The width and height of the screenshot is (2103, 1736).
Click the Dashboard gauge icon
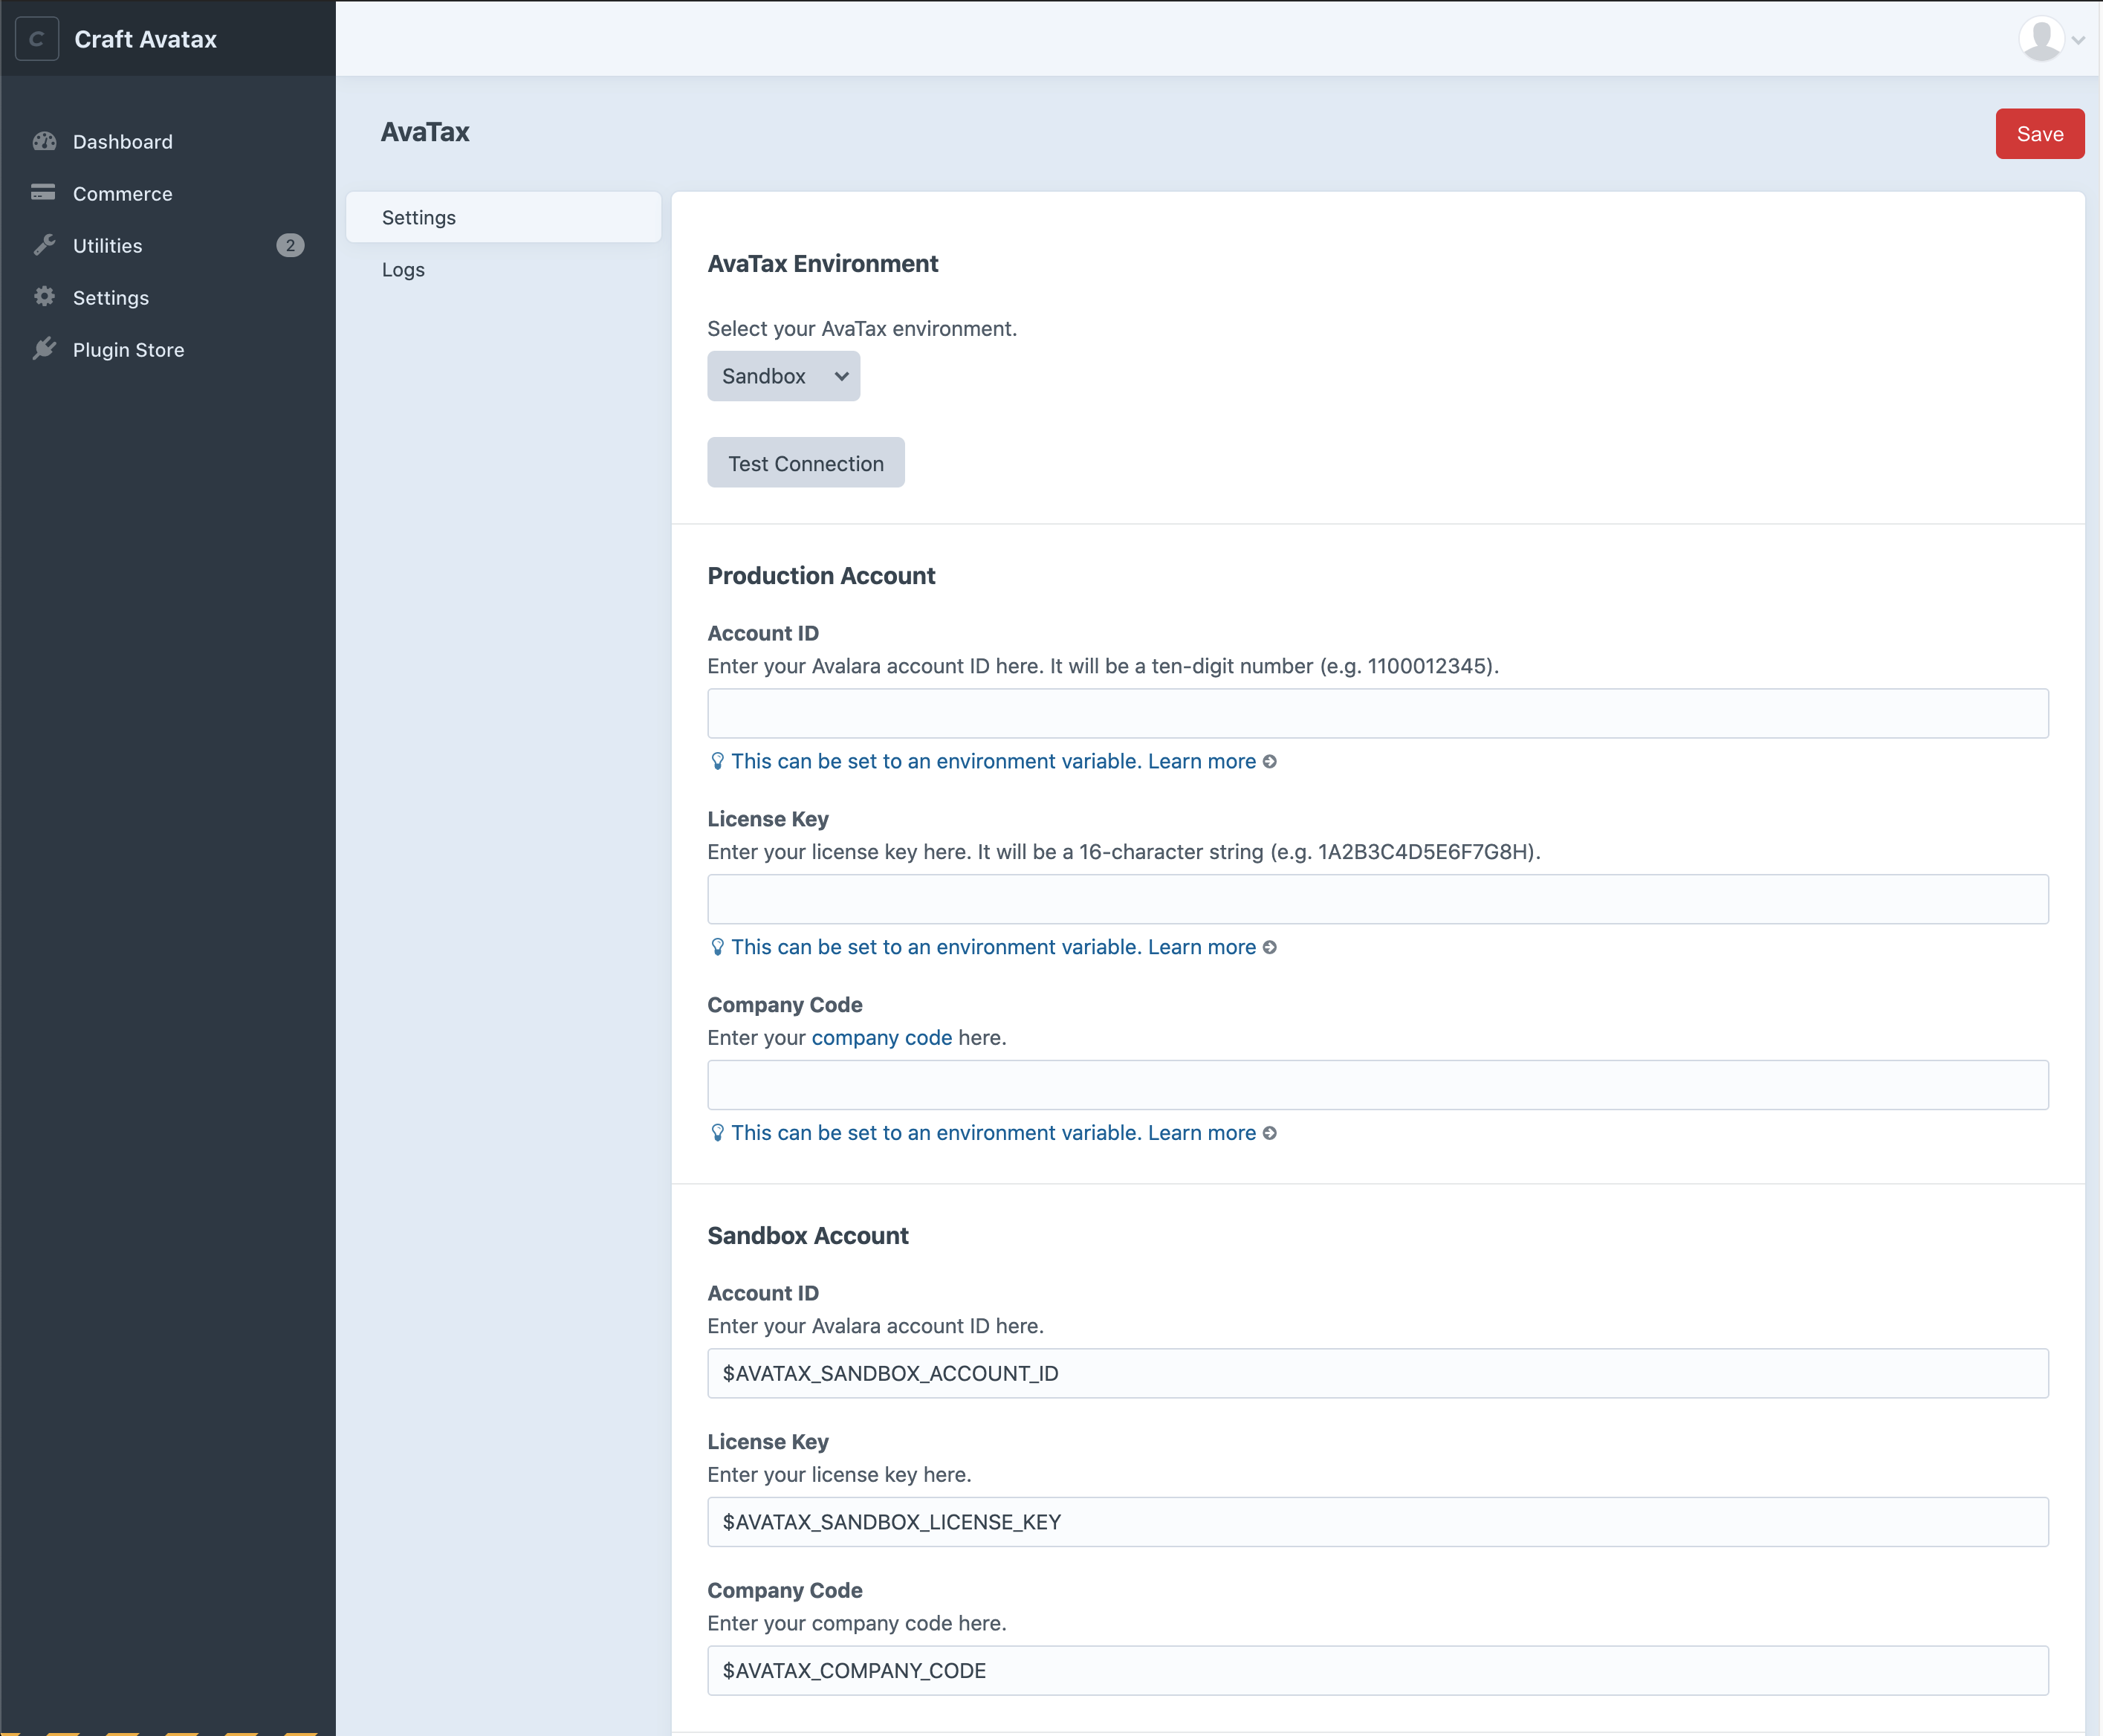[x=44, y=141]
